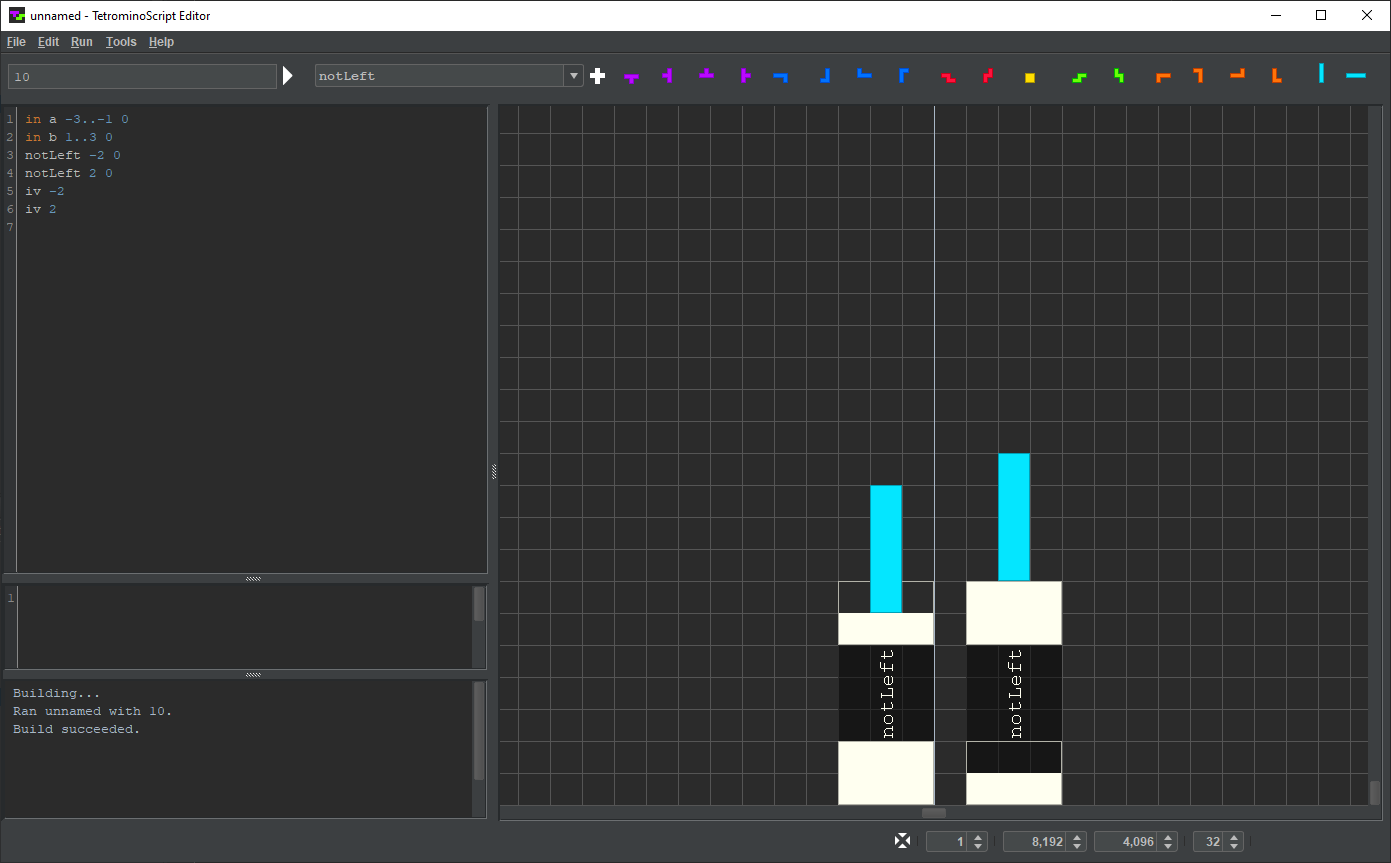Image resolution: width=1391 pixels, height=863 pixels.
Task: Select the orange horizontal L-piece with right hook up
Action: tap(1237, 73)
